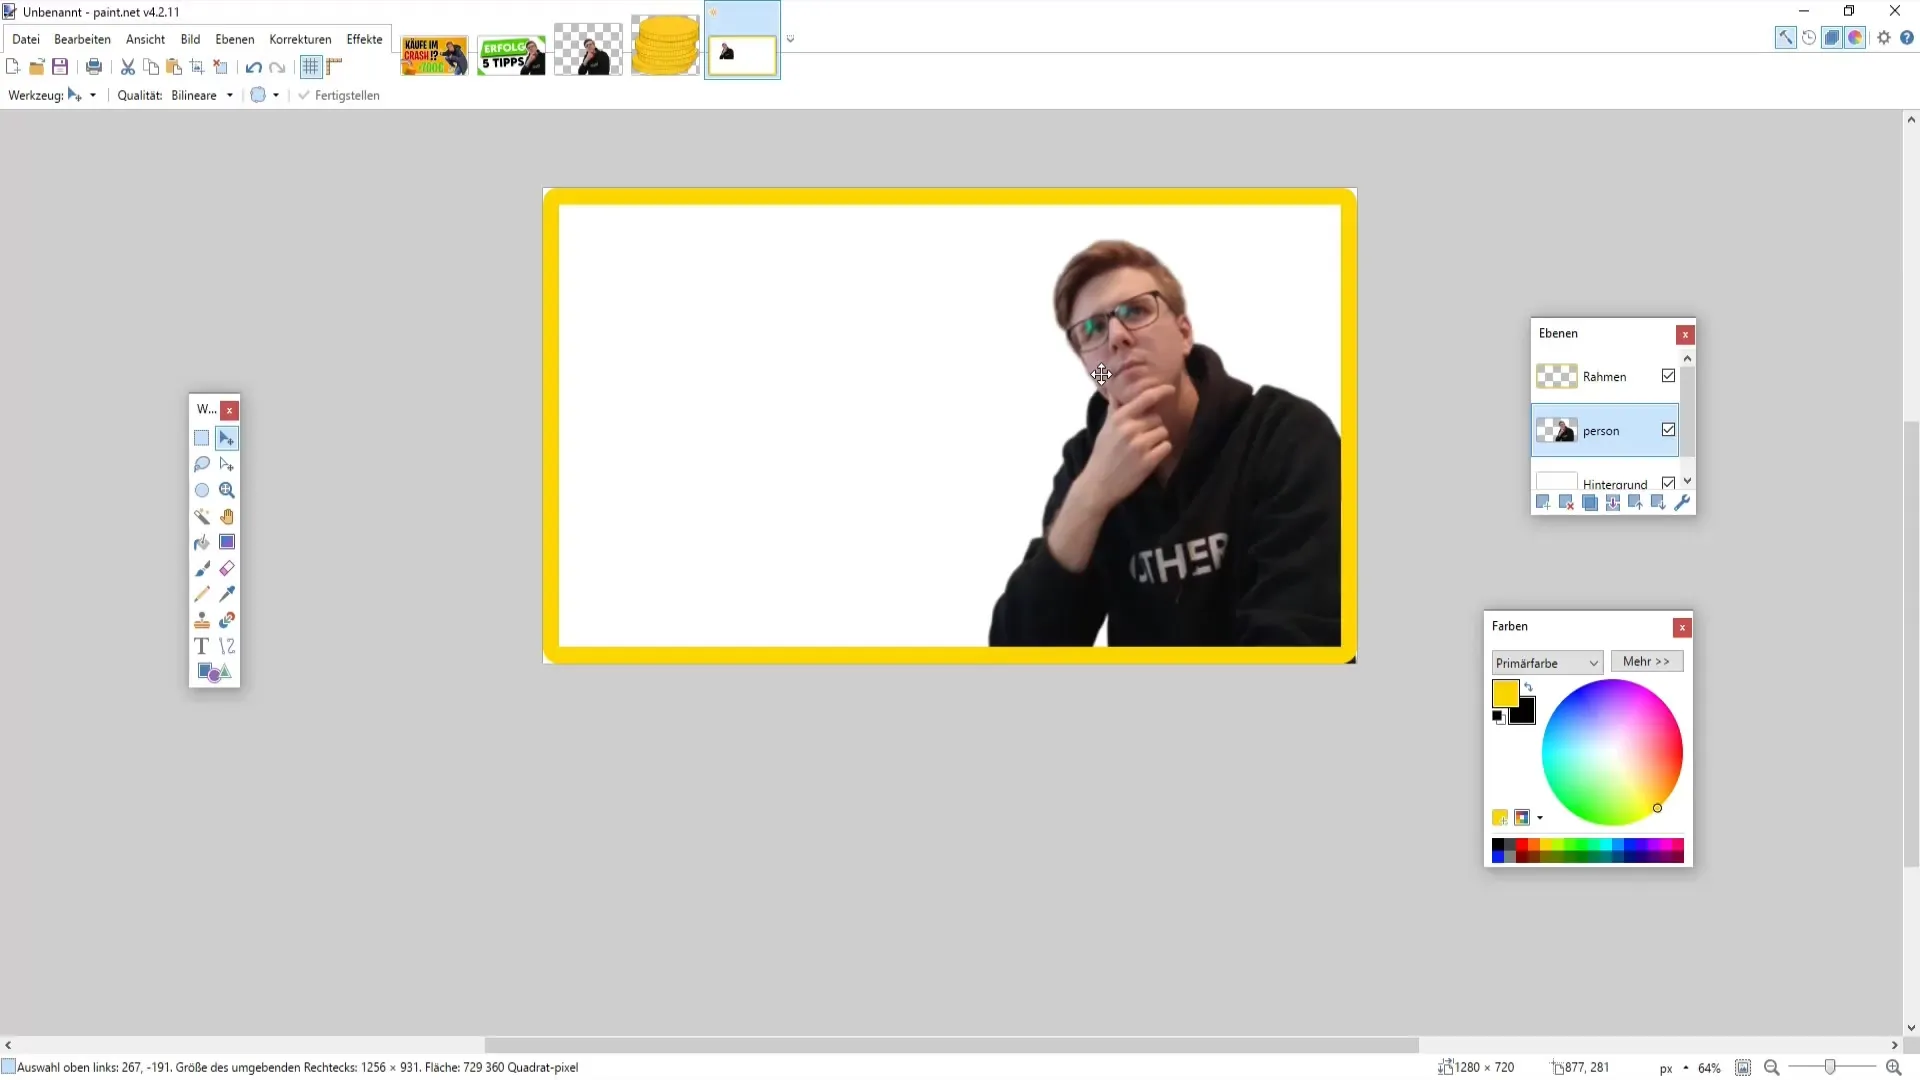Click the yellow primary color swatch
This screenshot has height=1080, width=1920.
tap(1504, 693)
